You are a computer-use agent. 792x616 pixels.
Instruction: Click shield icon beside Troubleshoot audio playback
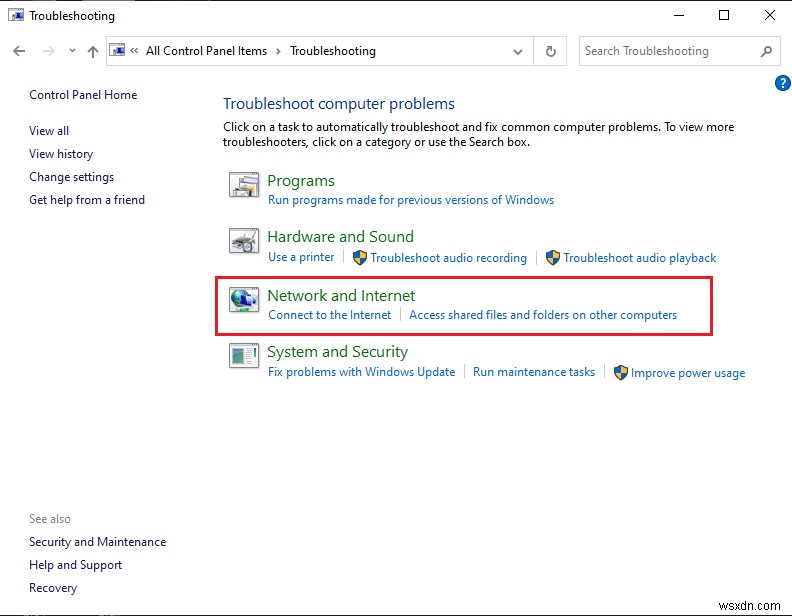click(x=553, y=258)
